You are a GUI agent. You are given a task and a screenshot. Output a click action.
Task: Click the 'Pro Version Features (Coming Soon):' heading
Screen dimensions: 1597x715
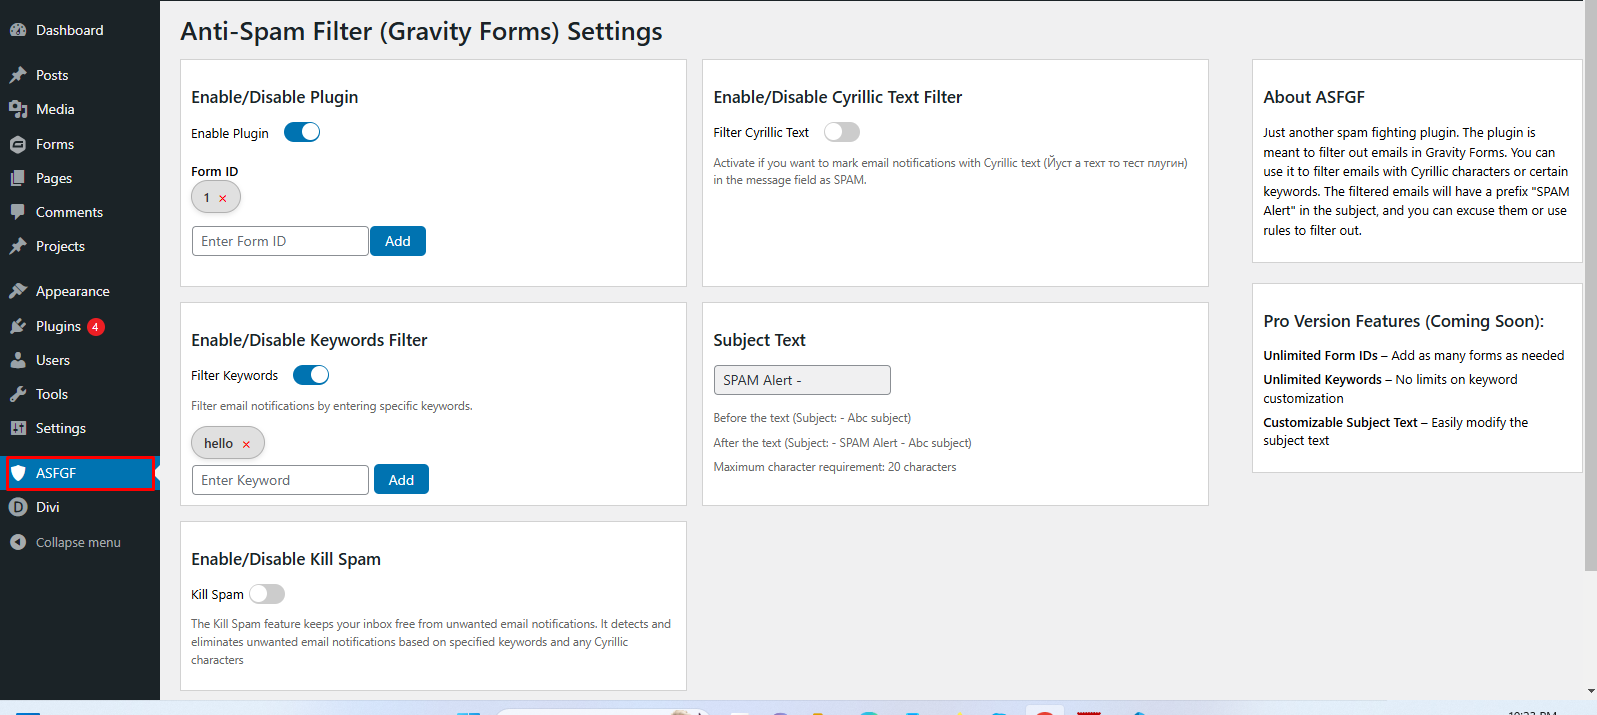pos(1403,321)
